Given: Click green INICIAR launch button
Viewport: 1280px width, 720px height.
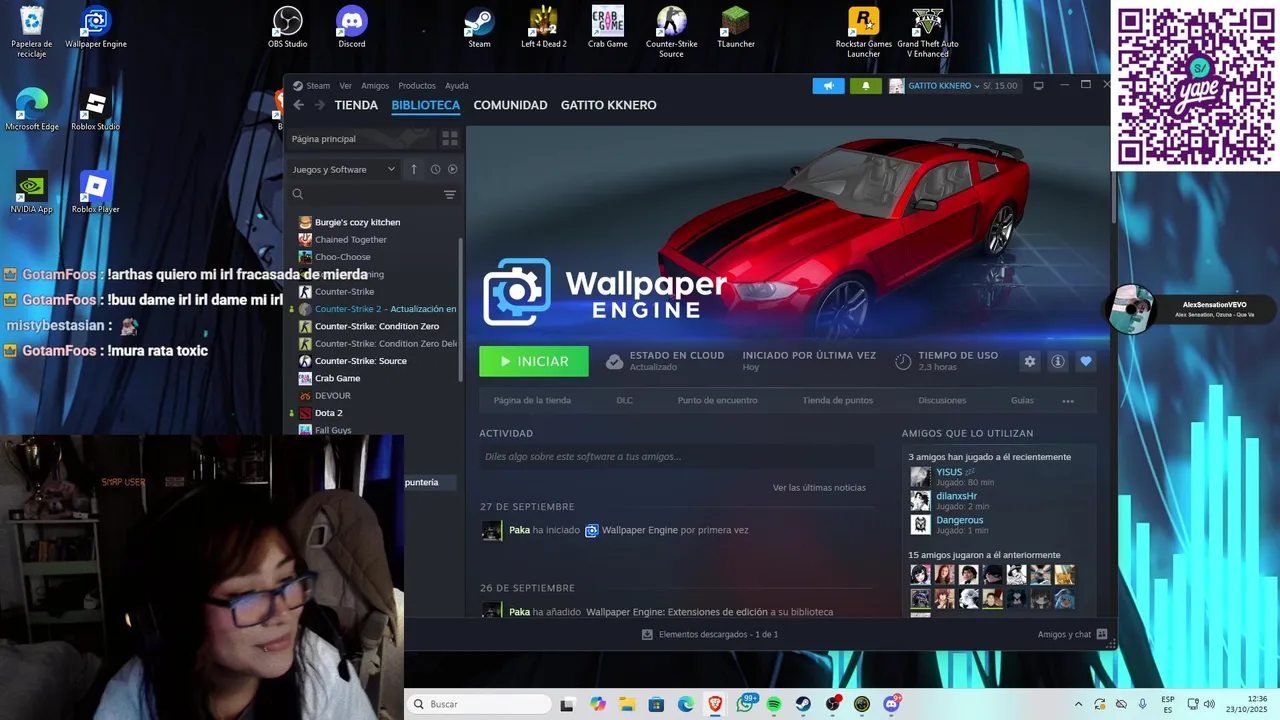Looking at the screenshot, I should (534, 361).
